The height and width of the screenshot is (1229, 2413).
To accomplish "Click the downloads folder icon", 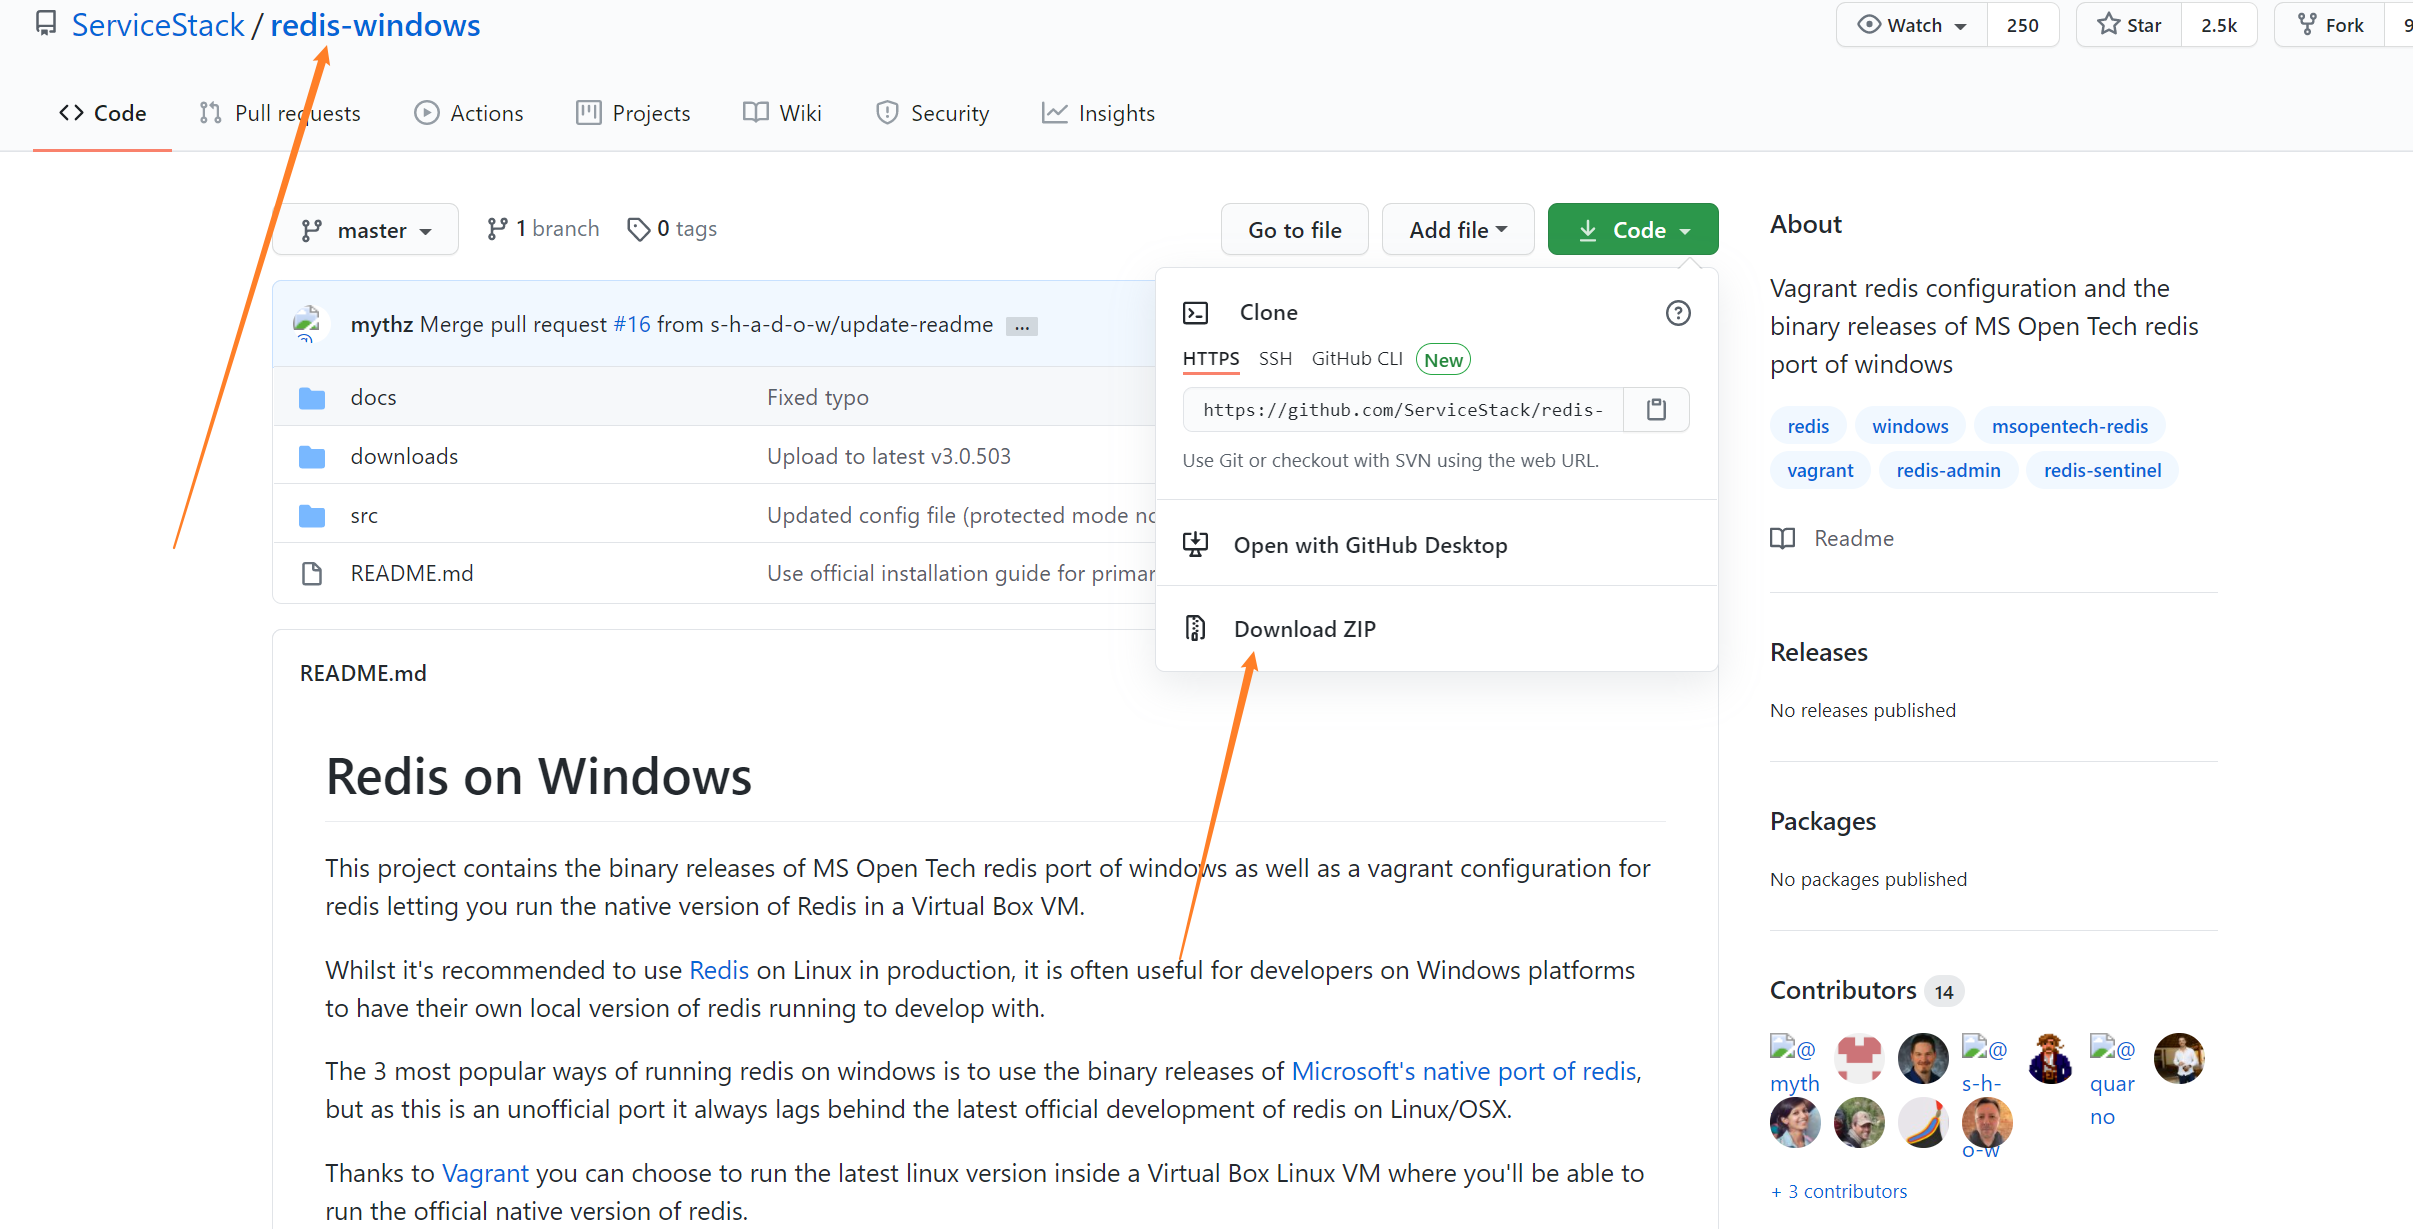I will coord(312,457).
